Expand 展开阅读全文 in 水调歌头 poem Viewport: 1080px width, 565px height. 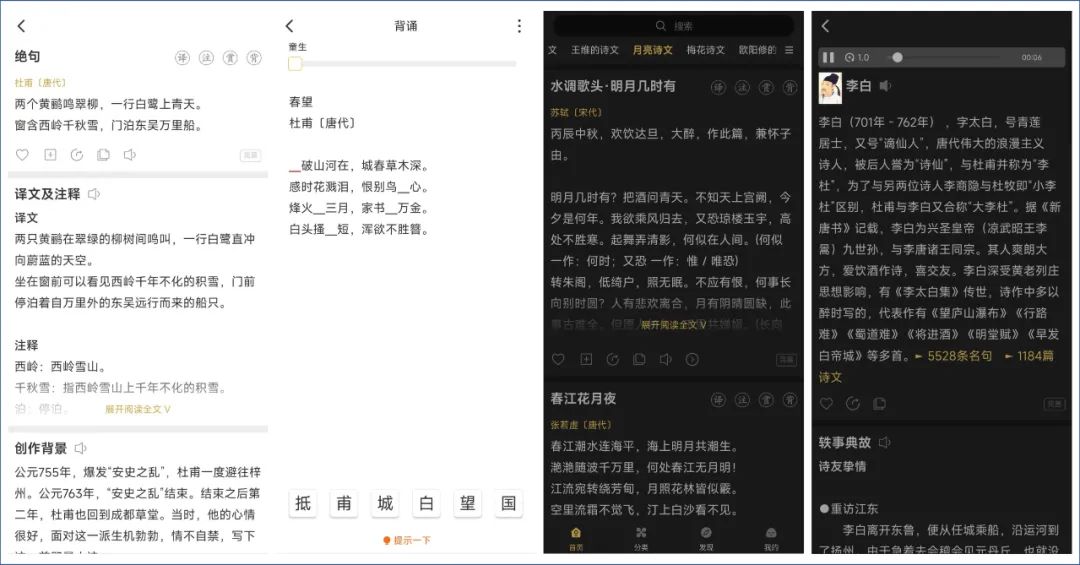click(x=673, y=325)
